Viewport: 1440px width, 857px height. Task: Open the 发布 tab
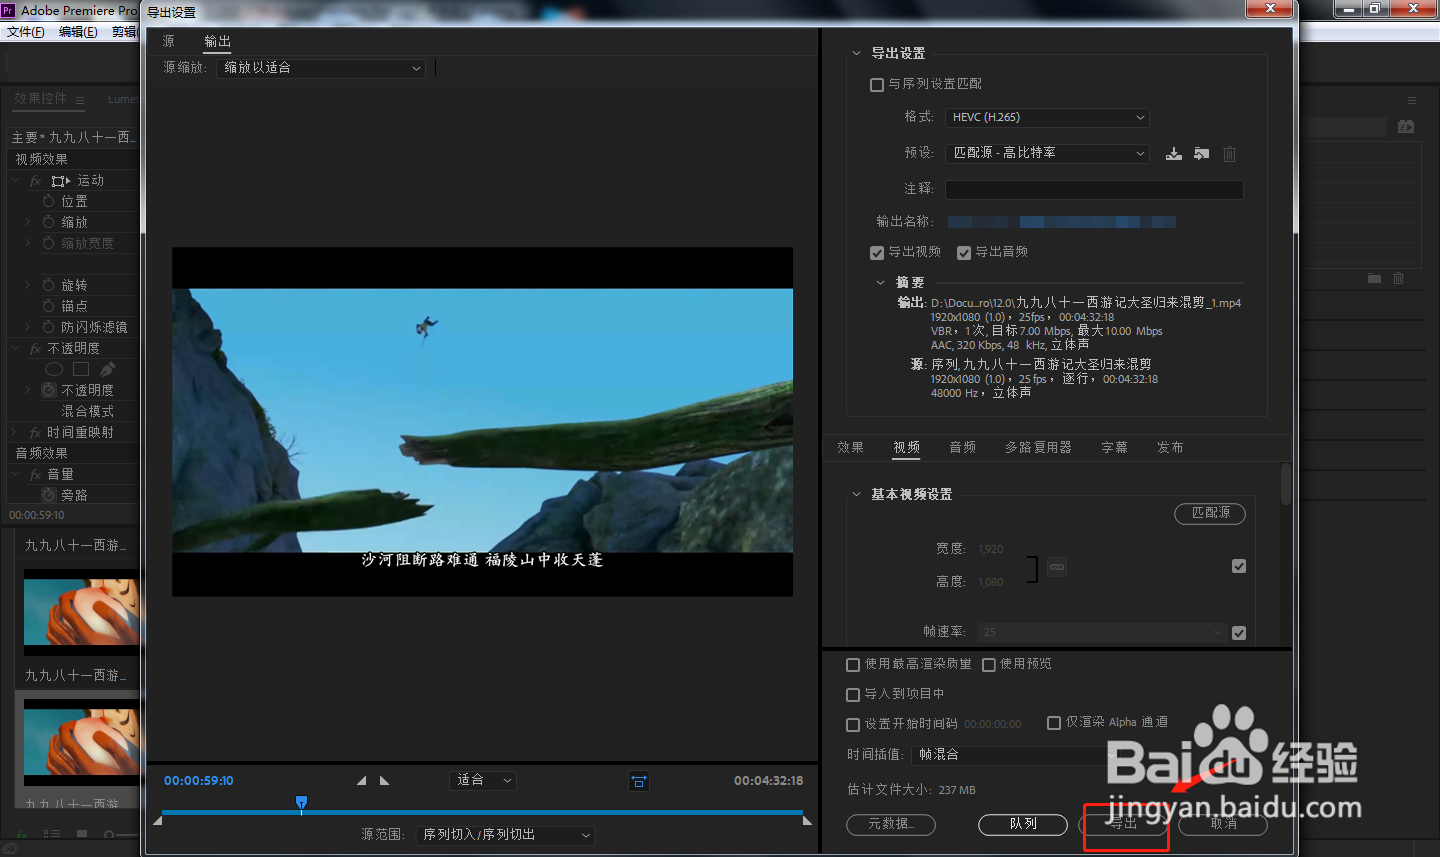point(1170,448)
